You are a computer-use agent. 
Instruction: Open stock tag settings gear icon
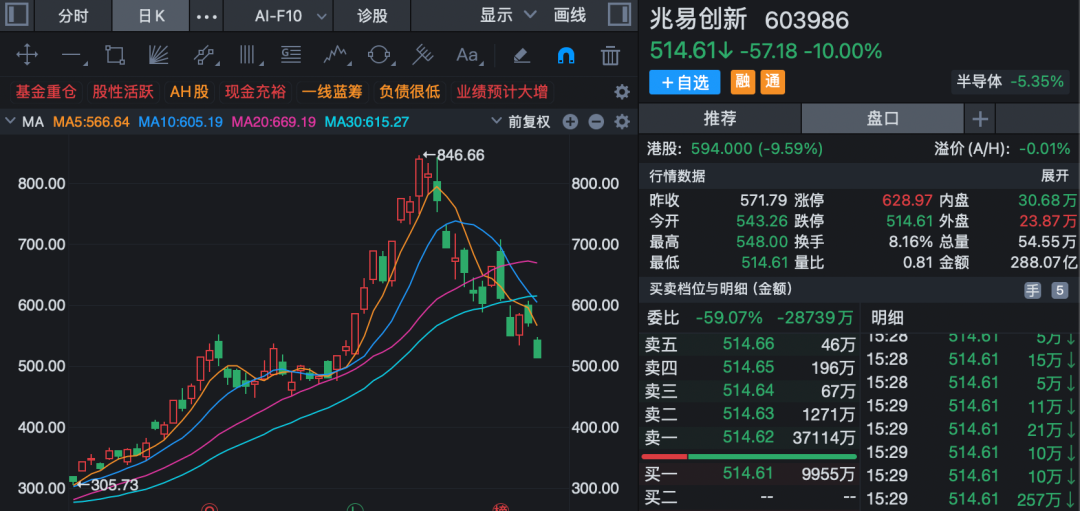coord(622,92)
